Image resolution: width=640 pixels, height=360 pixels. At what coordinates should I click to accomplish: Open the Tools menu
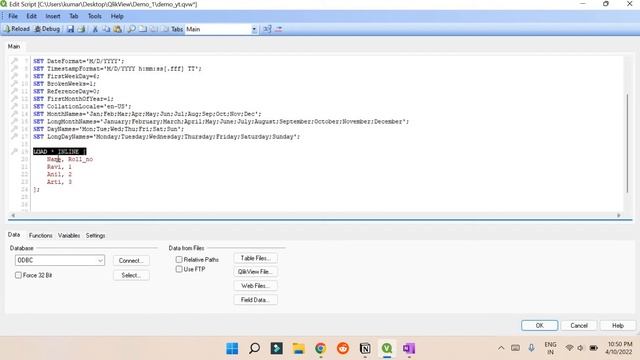coord(95,16)
